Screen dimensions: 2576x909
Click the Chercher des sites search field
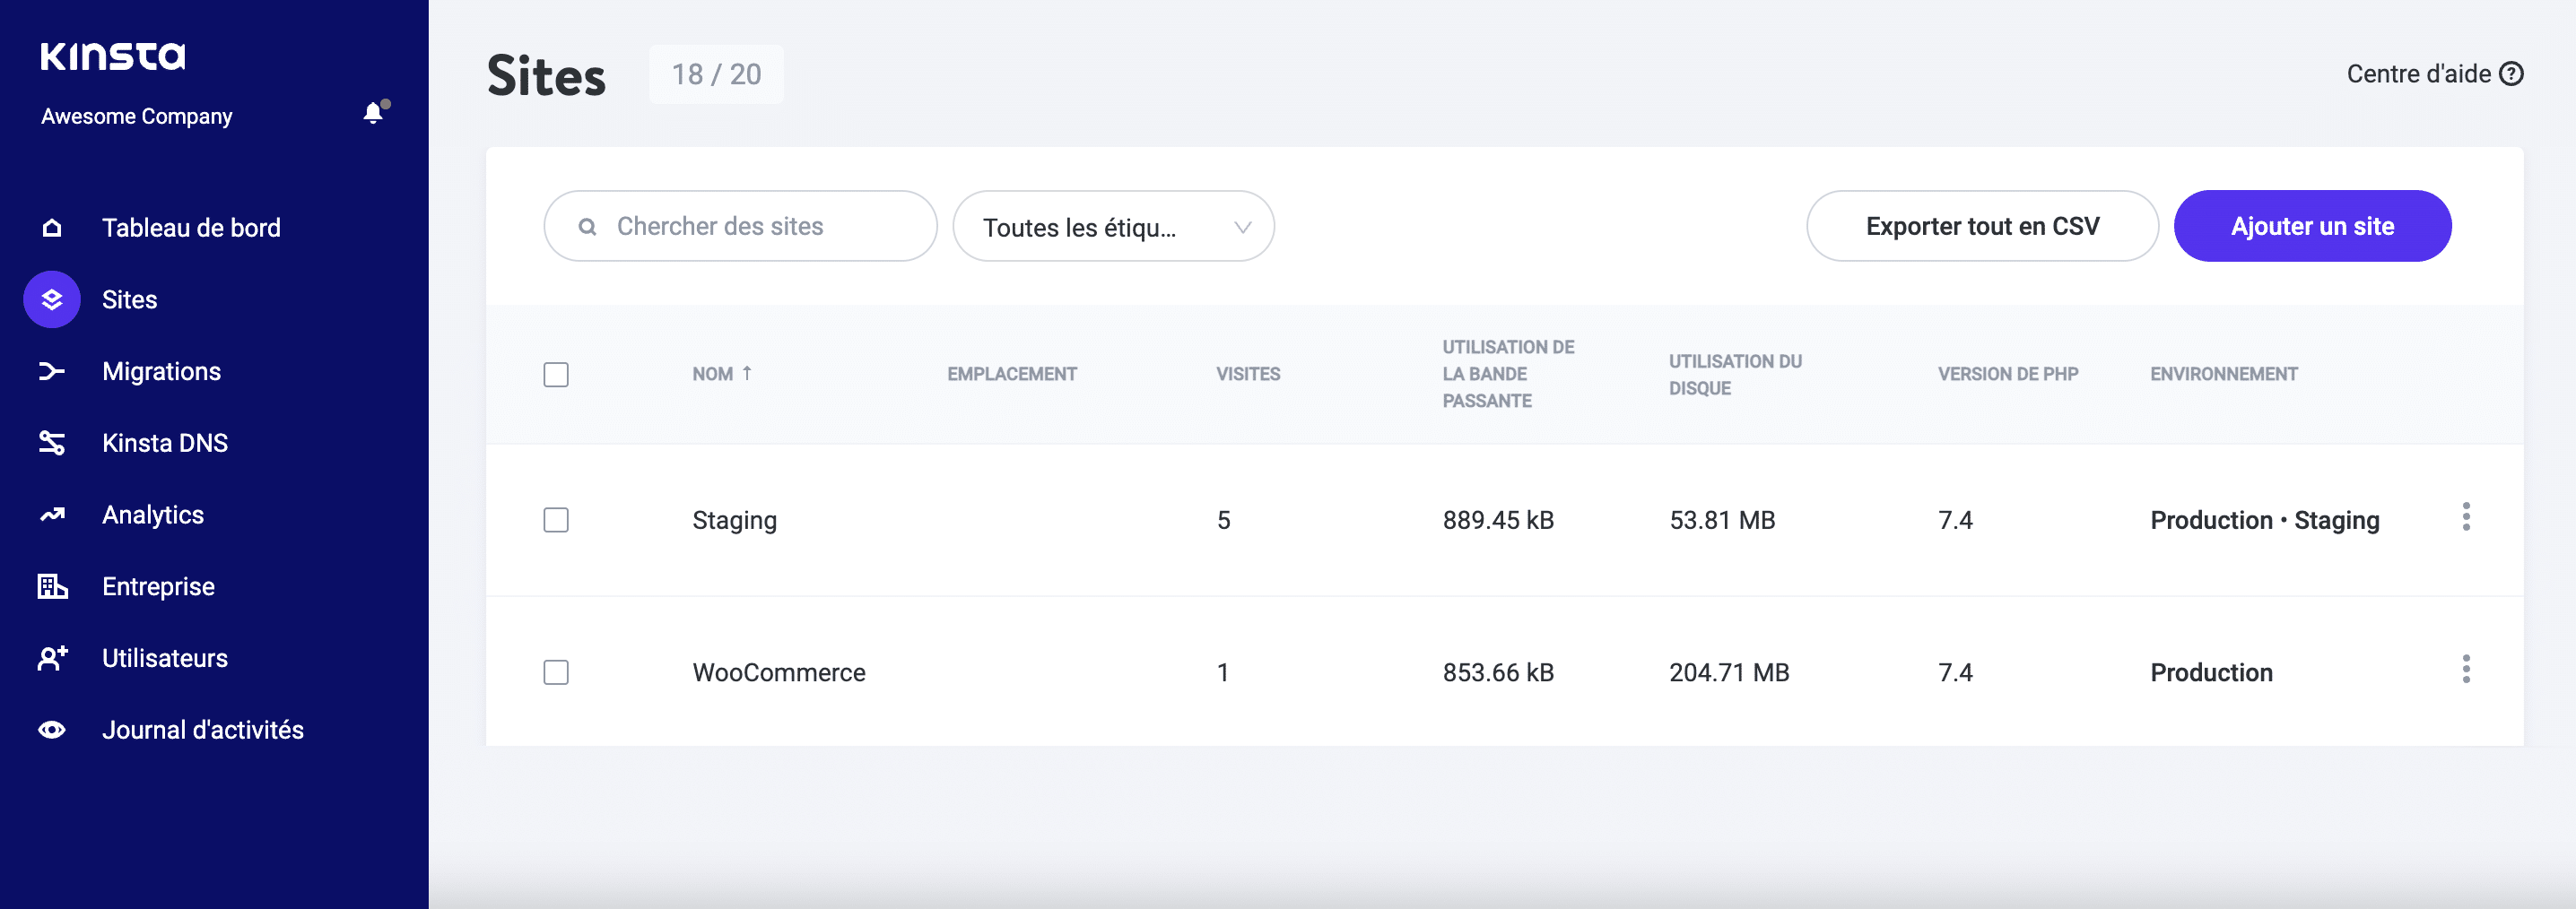(740, 226)
